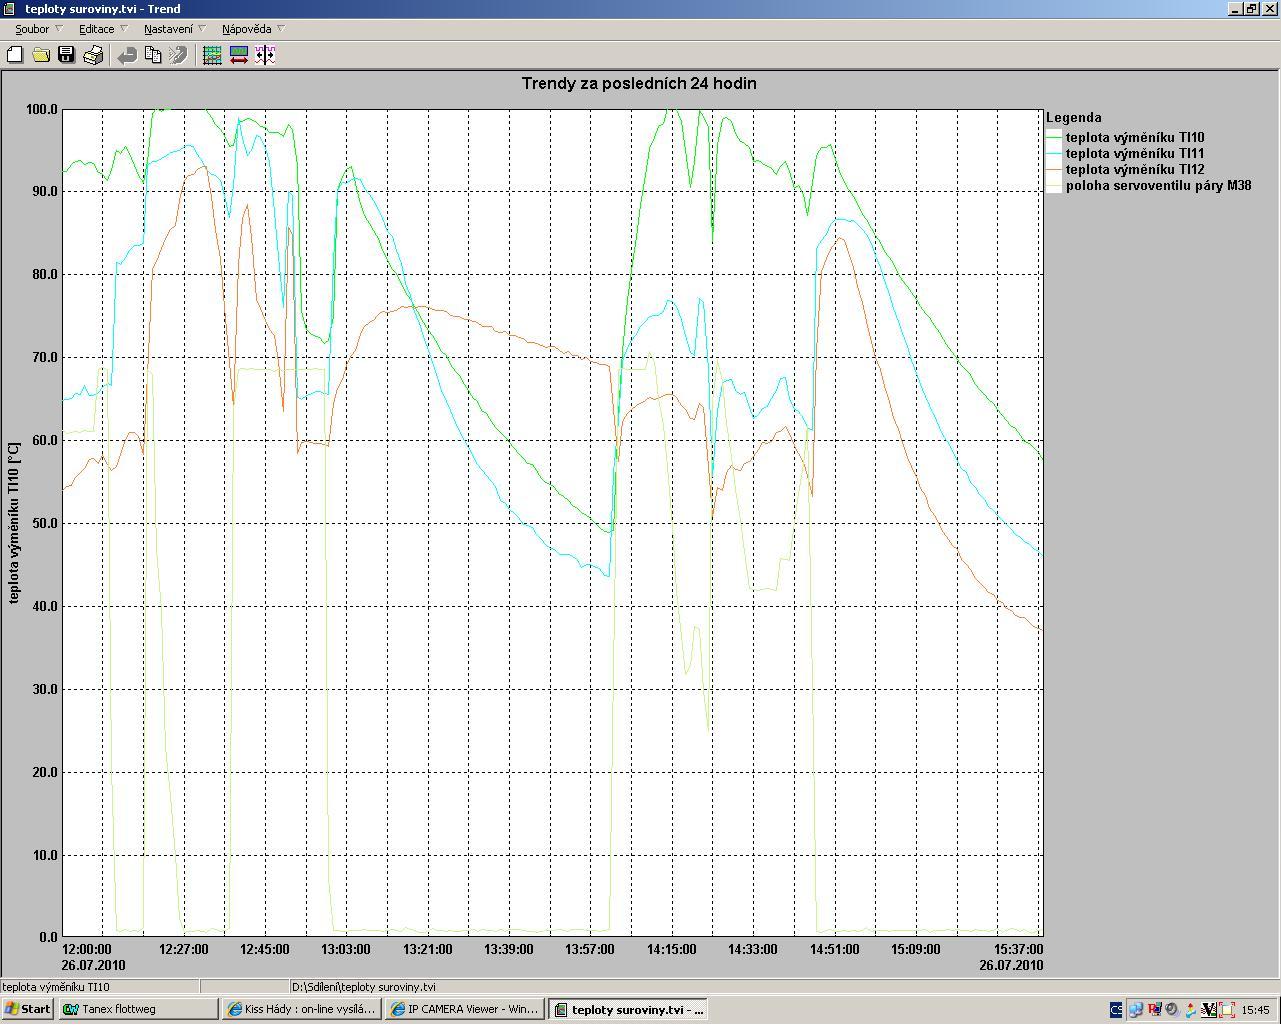Screen dimensions: 1281x1025
Task: Open the Soubor menu
Action: [33, 29]
